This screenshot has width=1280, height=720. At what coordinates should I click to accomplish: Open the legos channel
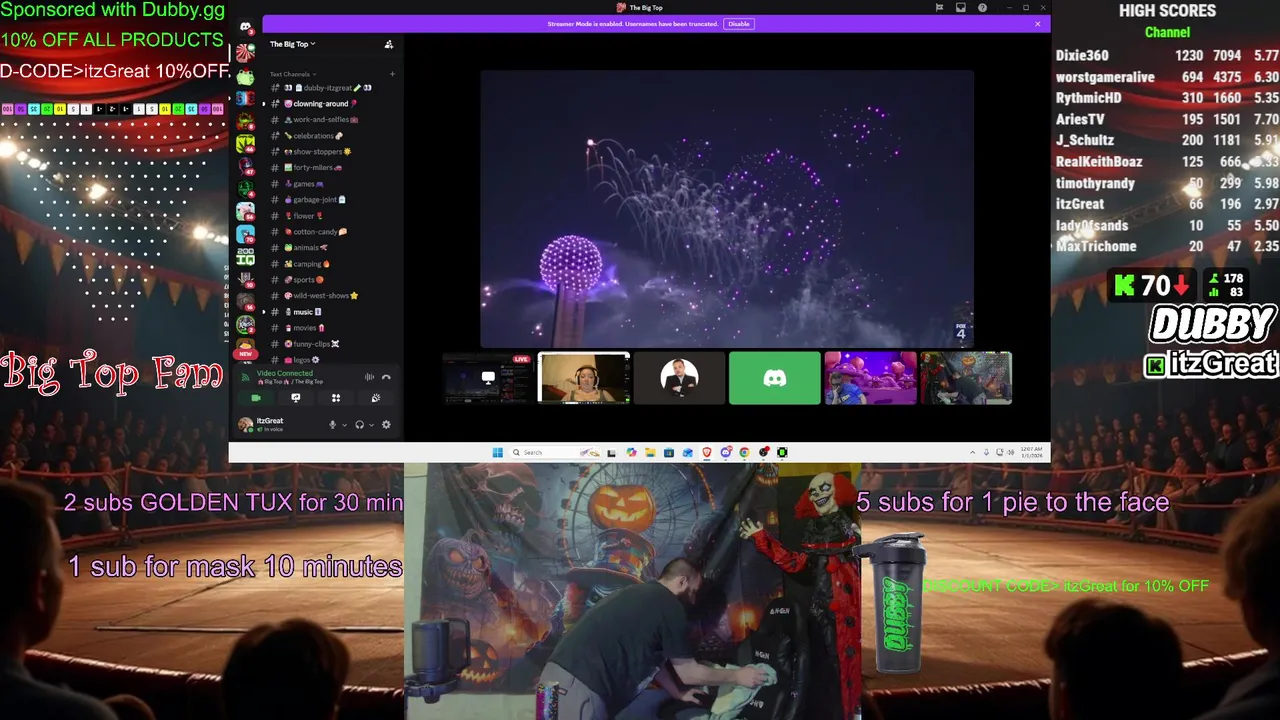pyautogui.click(x=330, y=360)
